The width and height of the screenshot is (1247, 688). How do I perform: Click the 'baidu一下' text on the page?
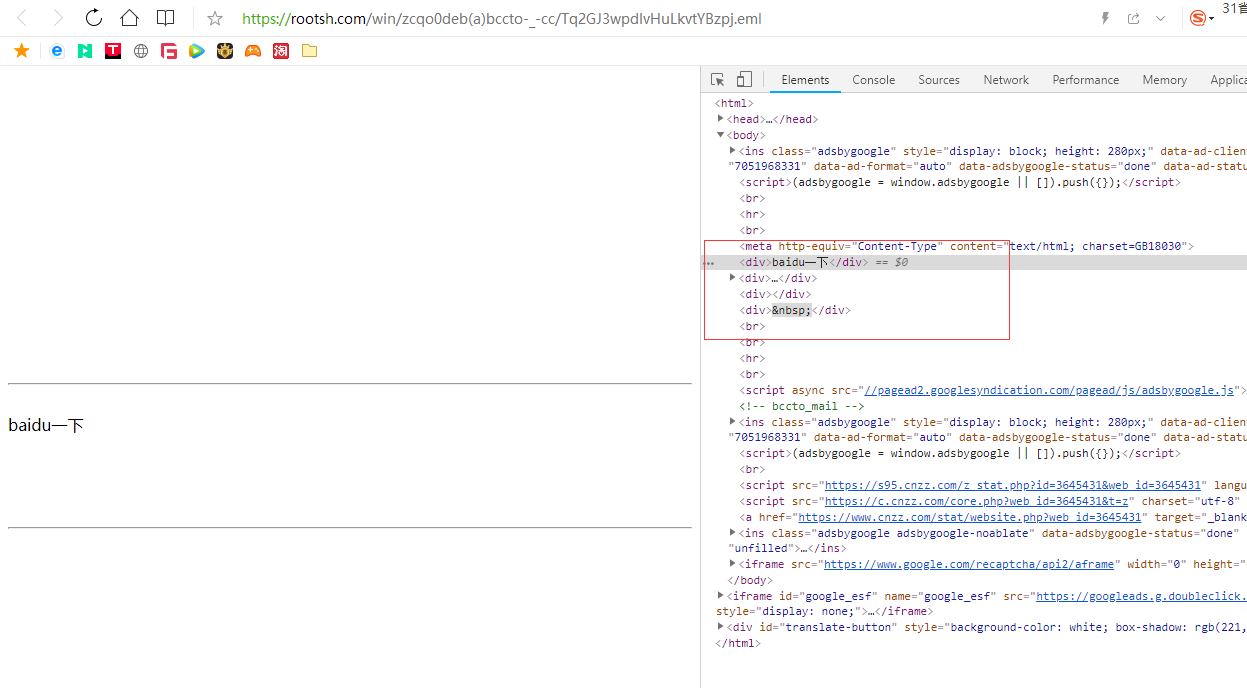[x=46, y=426]
